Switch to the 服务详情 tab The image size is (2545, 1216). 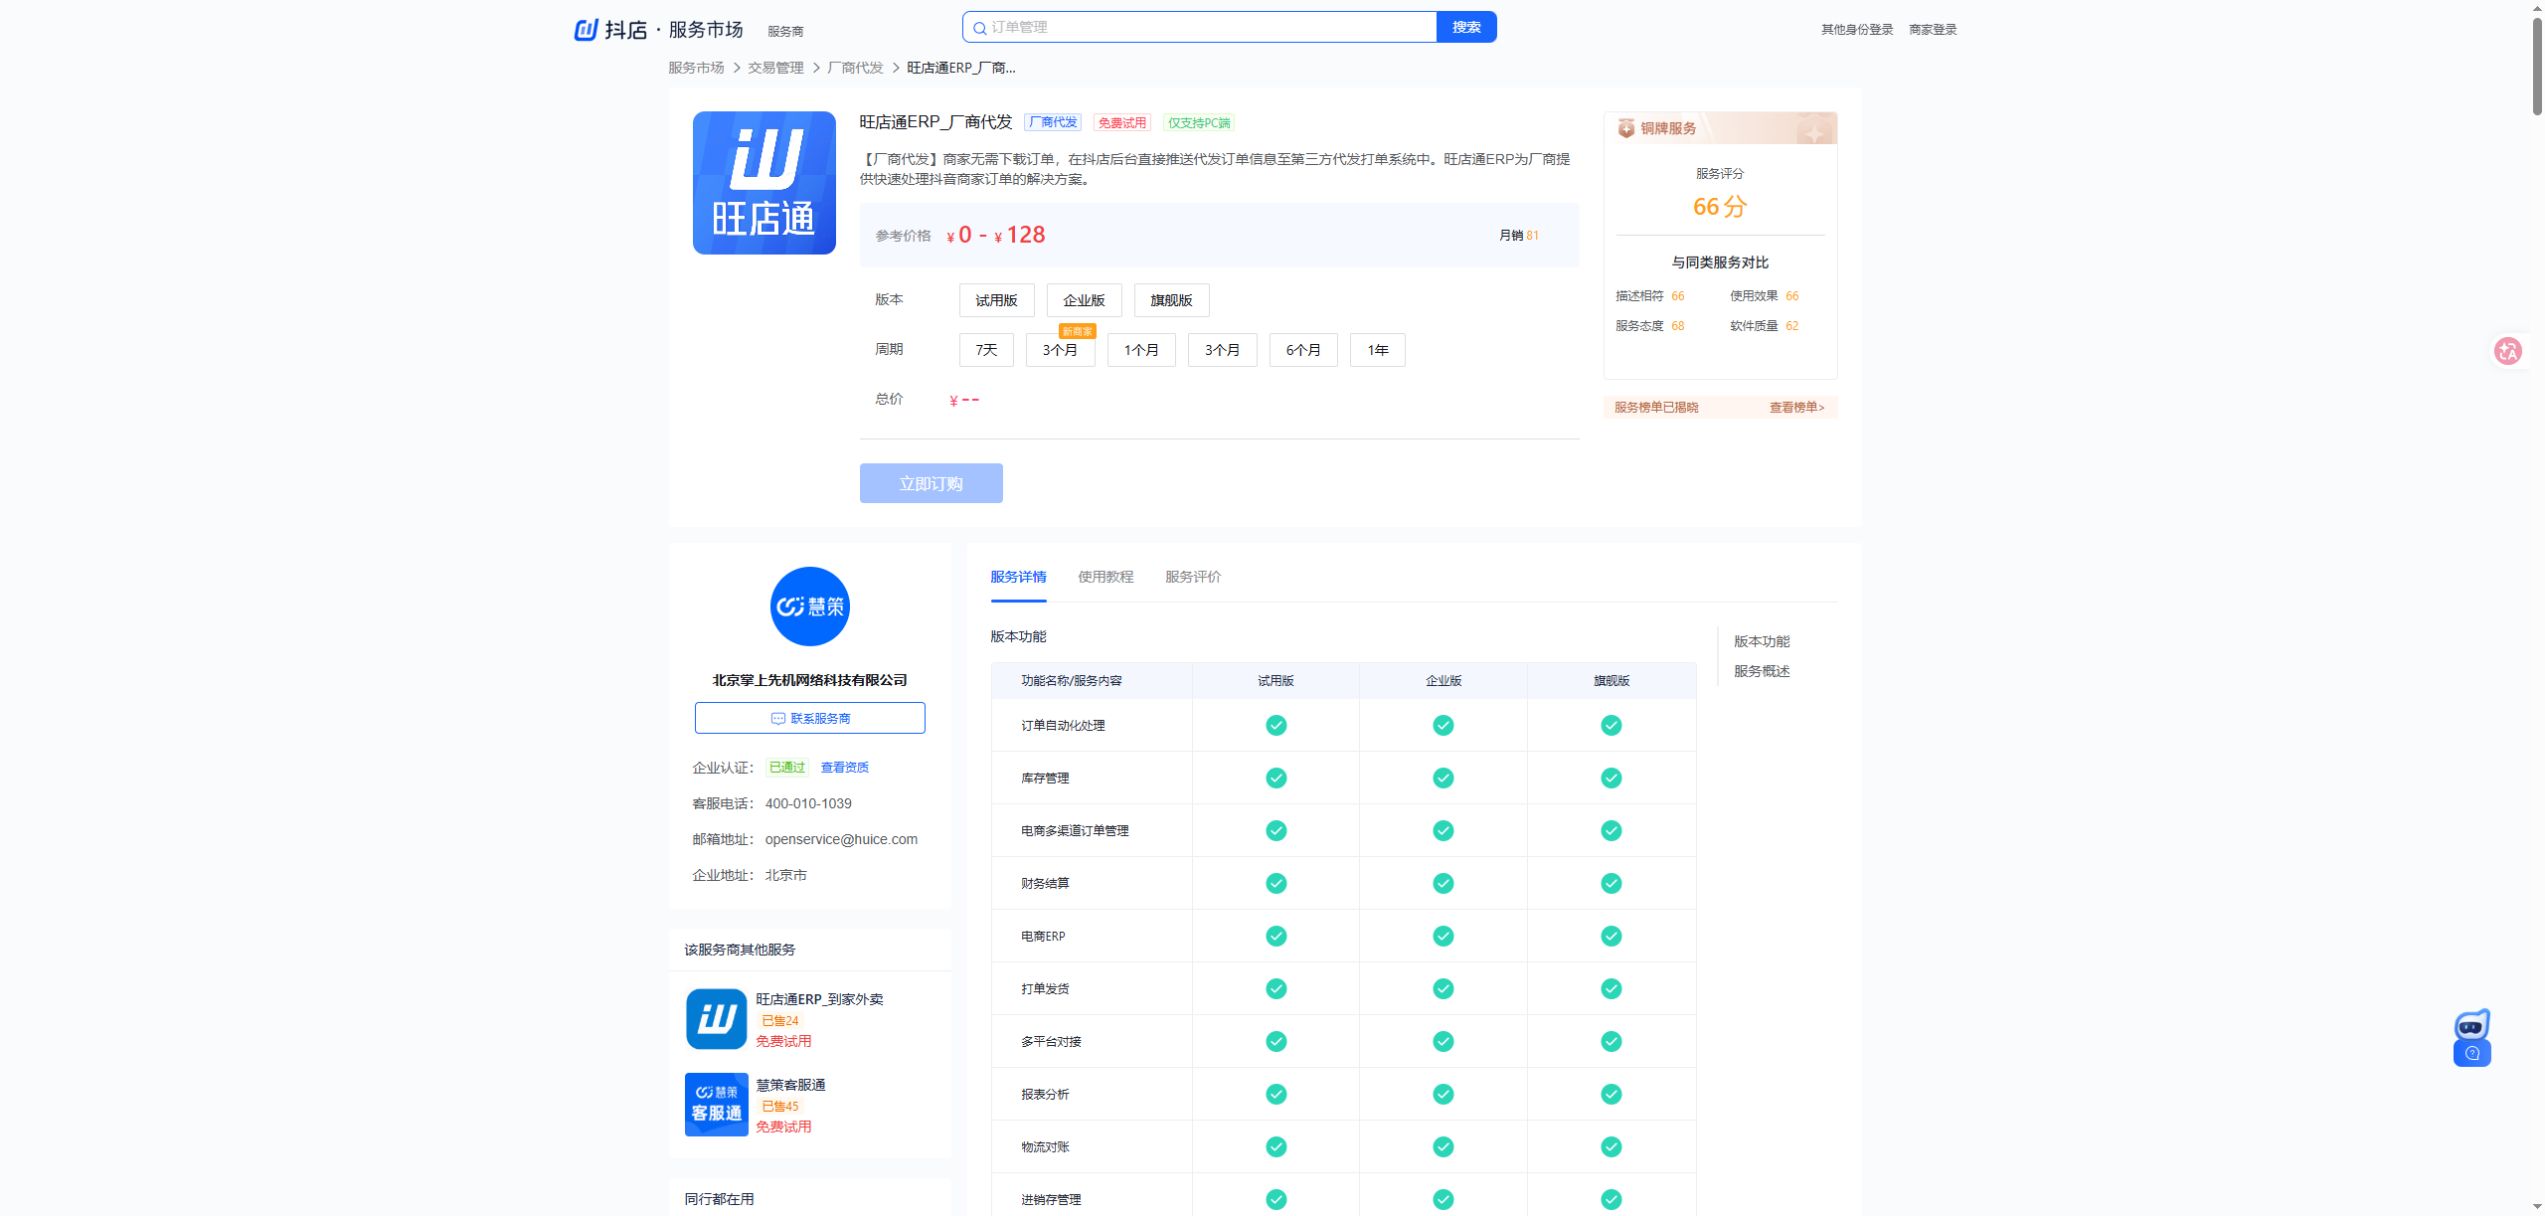tap(1018, 577)
